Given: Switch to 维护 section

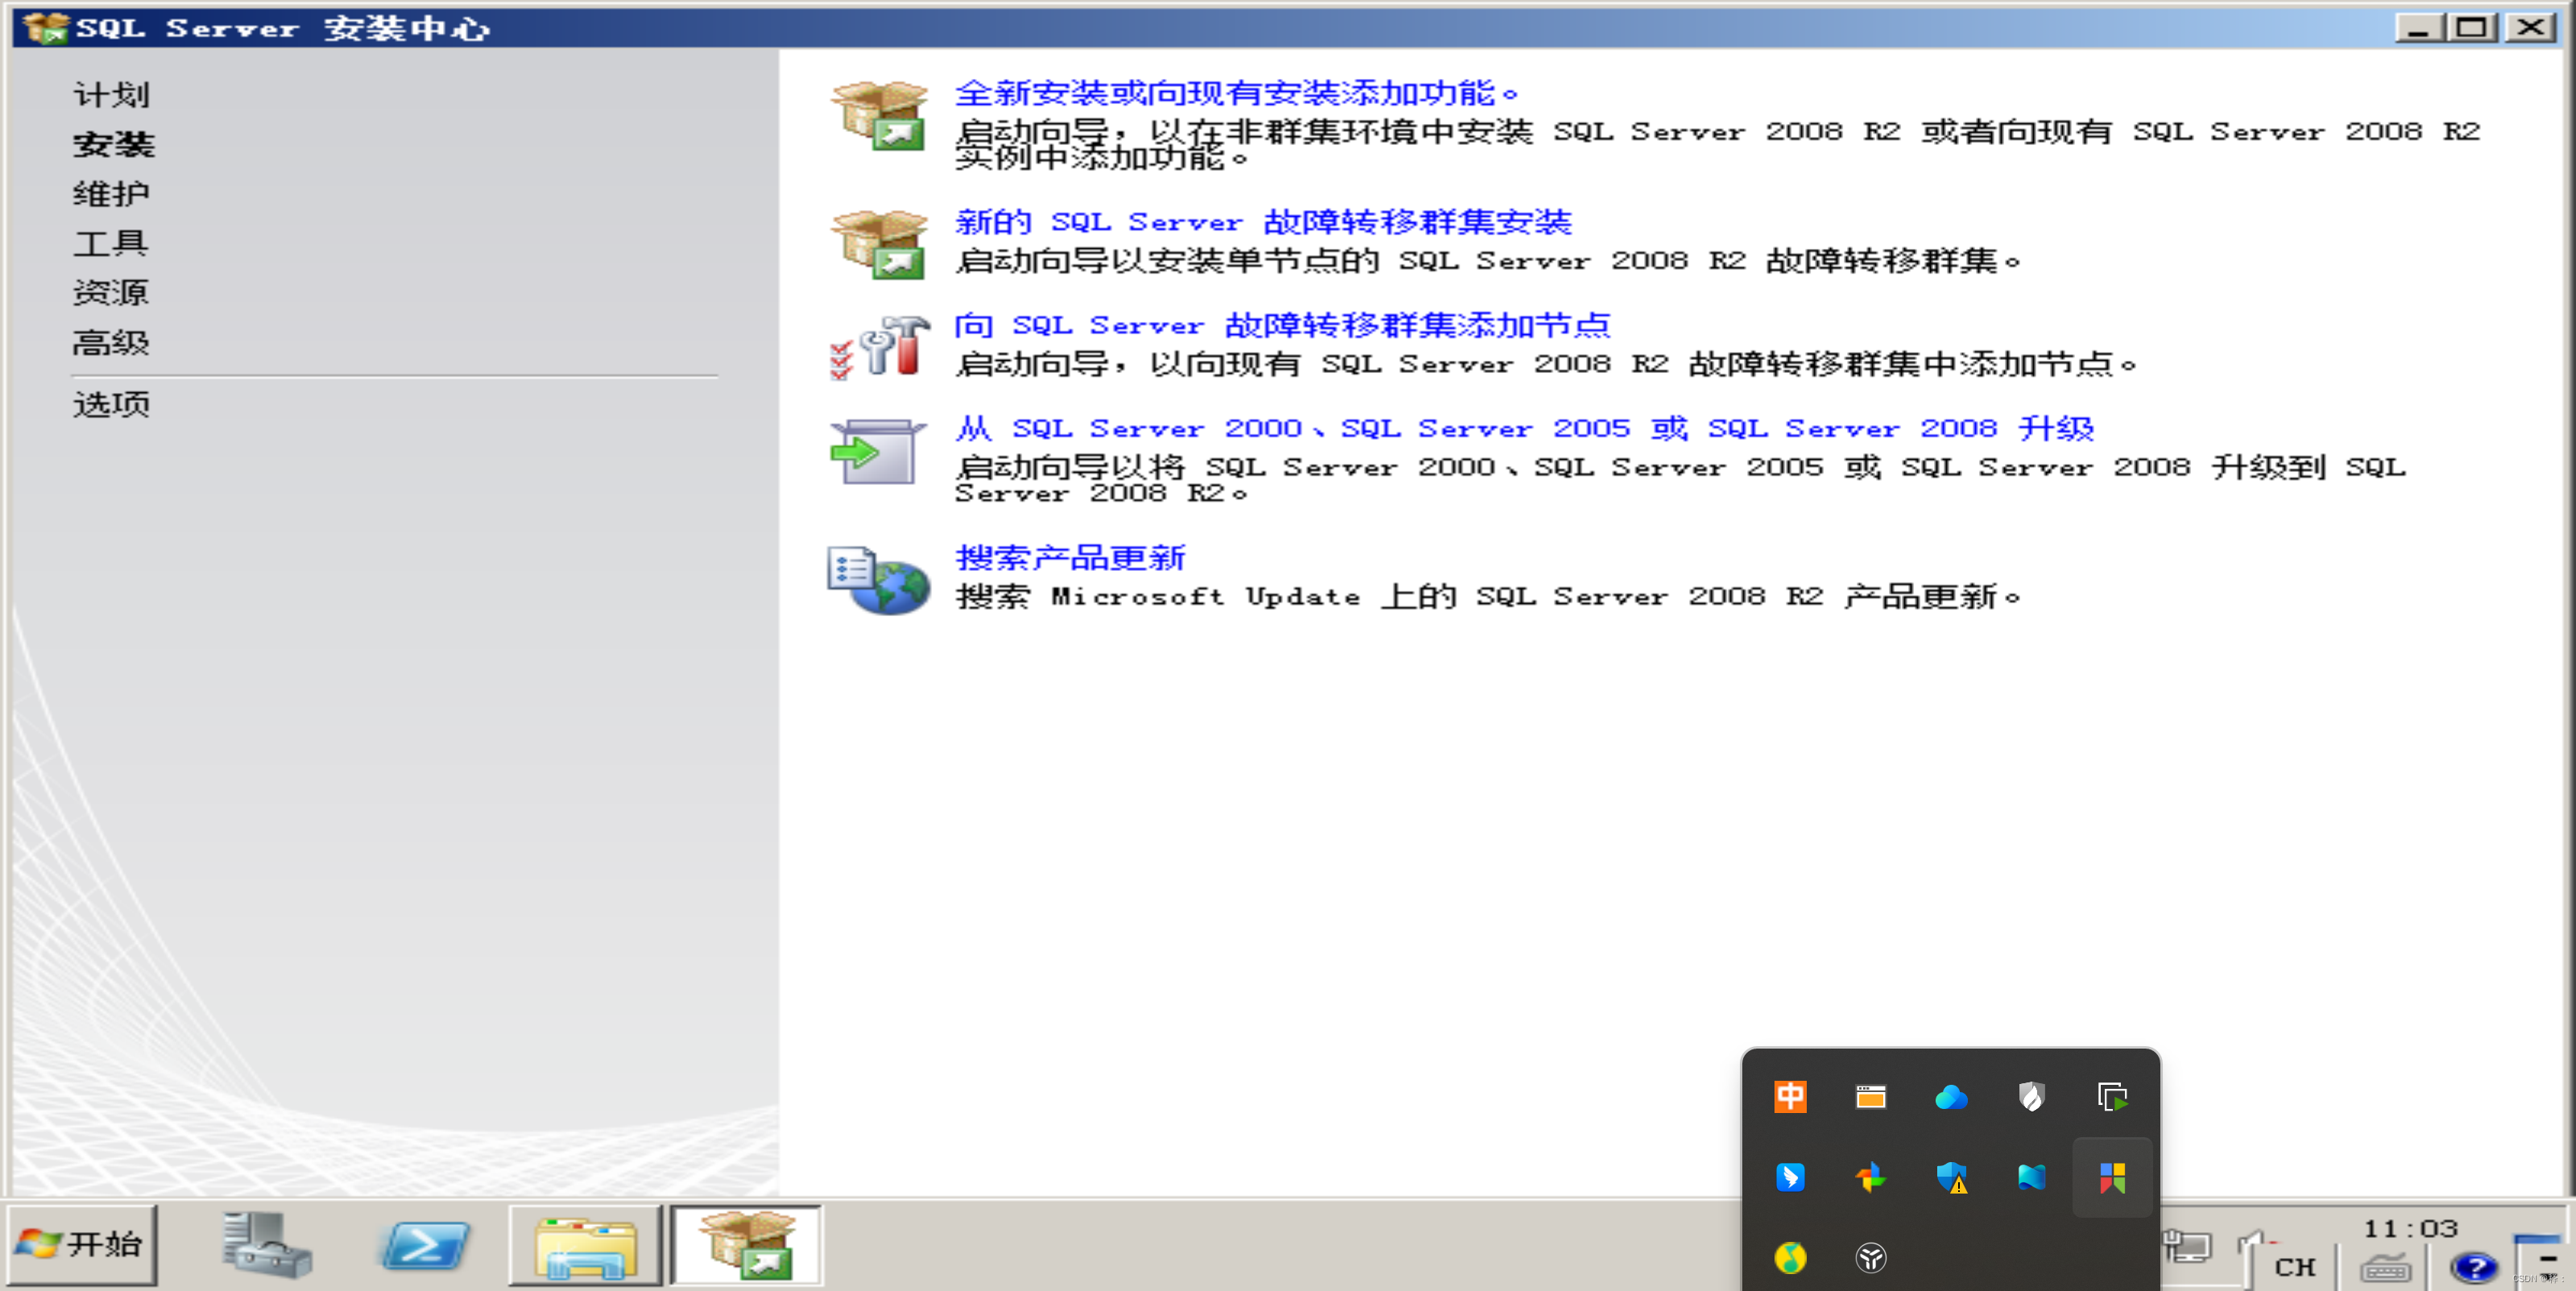Looking at the screenshot, I should point(111,194).
